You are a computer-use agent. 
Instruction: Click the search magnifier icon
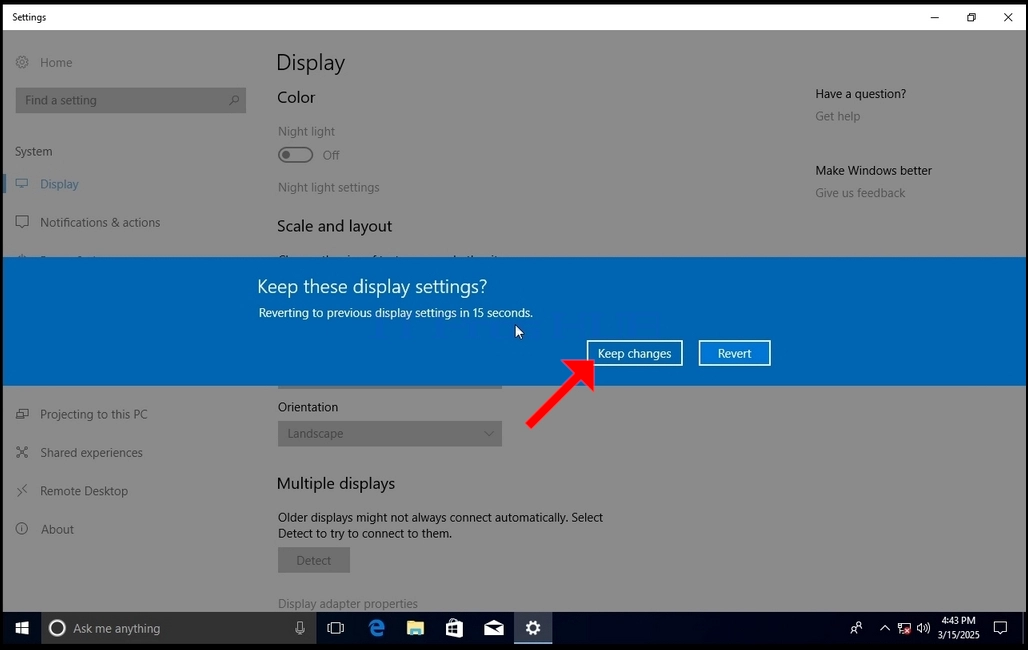(234, 100)
